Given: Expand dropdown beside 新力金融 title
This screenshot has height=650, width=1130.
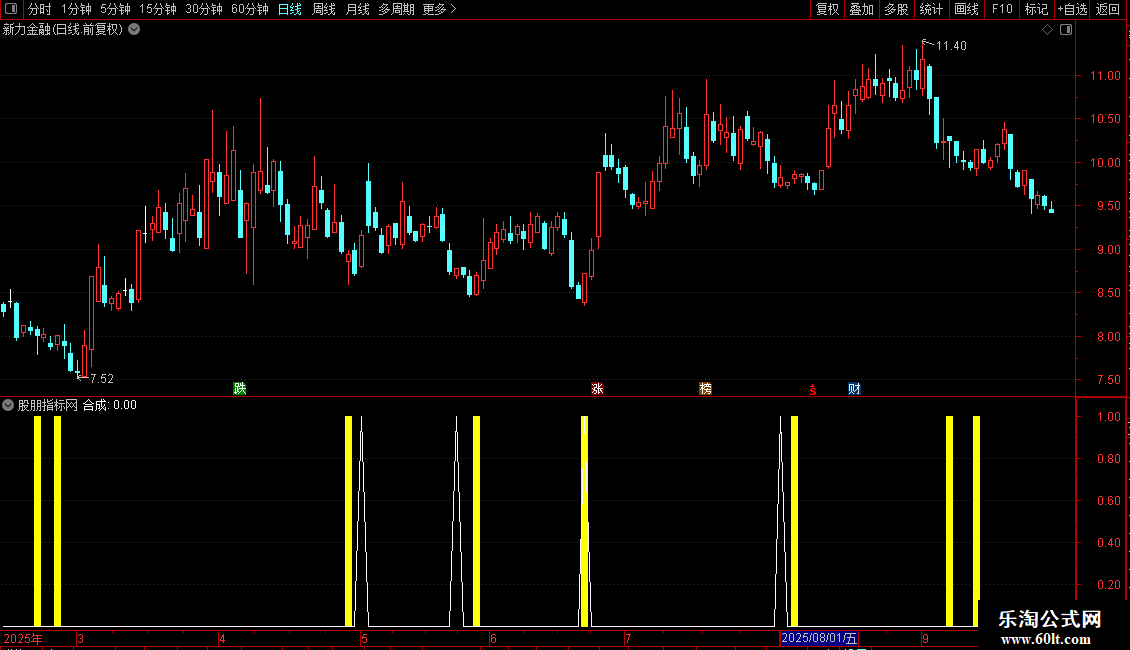Looking at the screenshot, I should coord(134,30).
